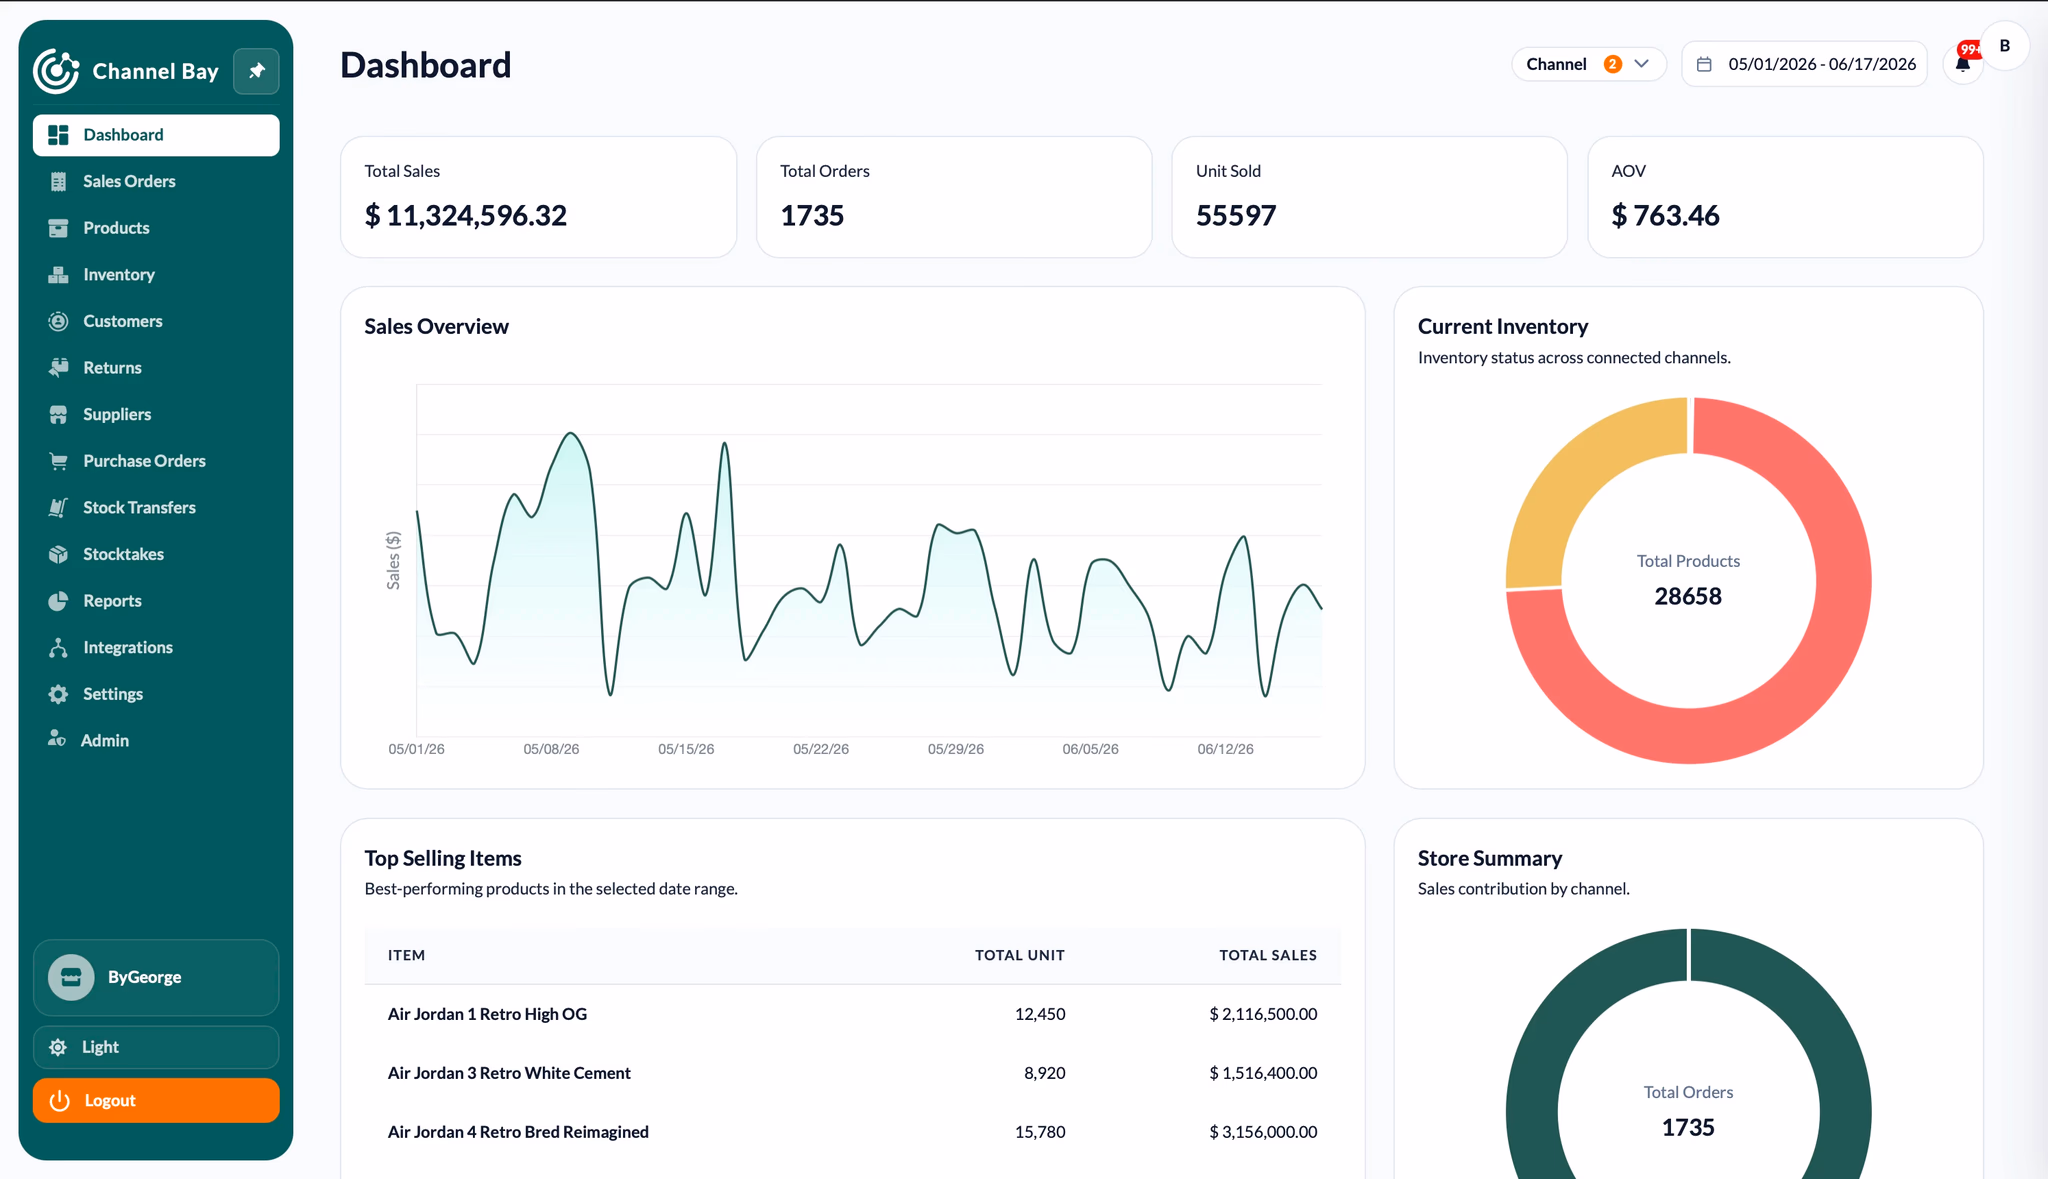Open Admin page link
Viewport: 2048px width, 1179px height.
tap(156, 740)
